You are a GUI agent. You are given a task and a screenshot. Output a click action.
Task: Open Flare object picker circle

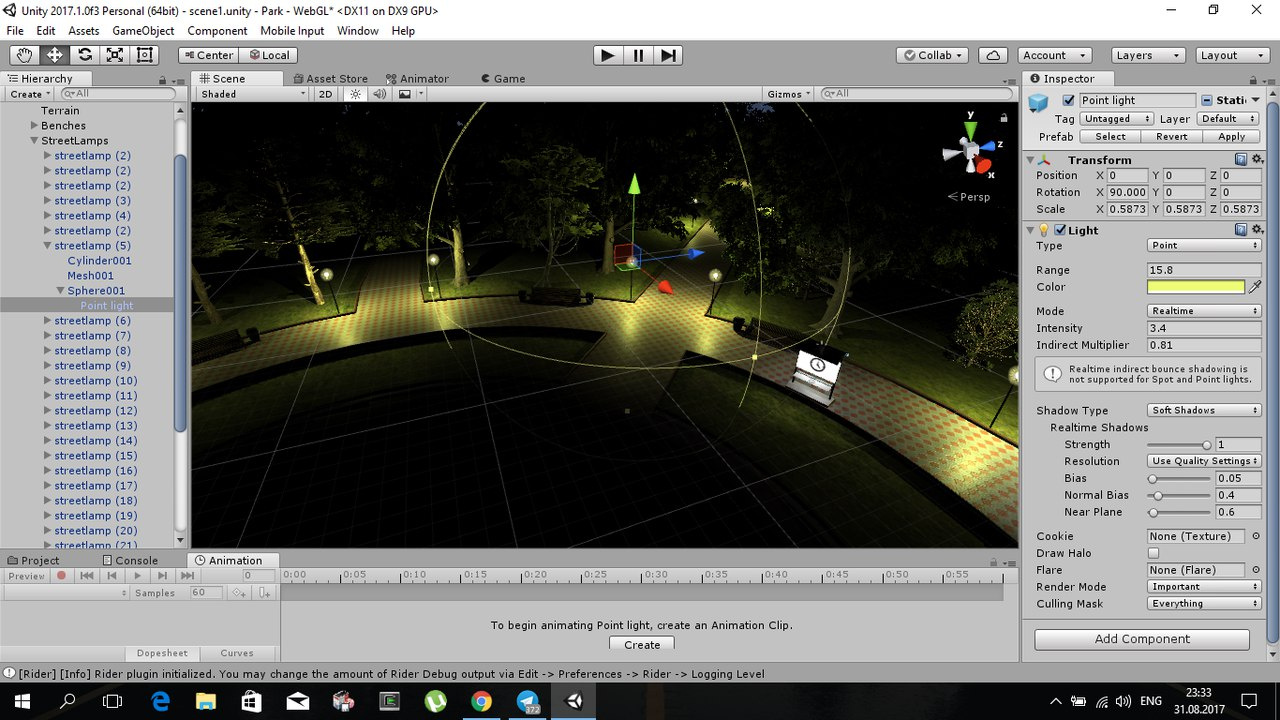point(1256,570)
